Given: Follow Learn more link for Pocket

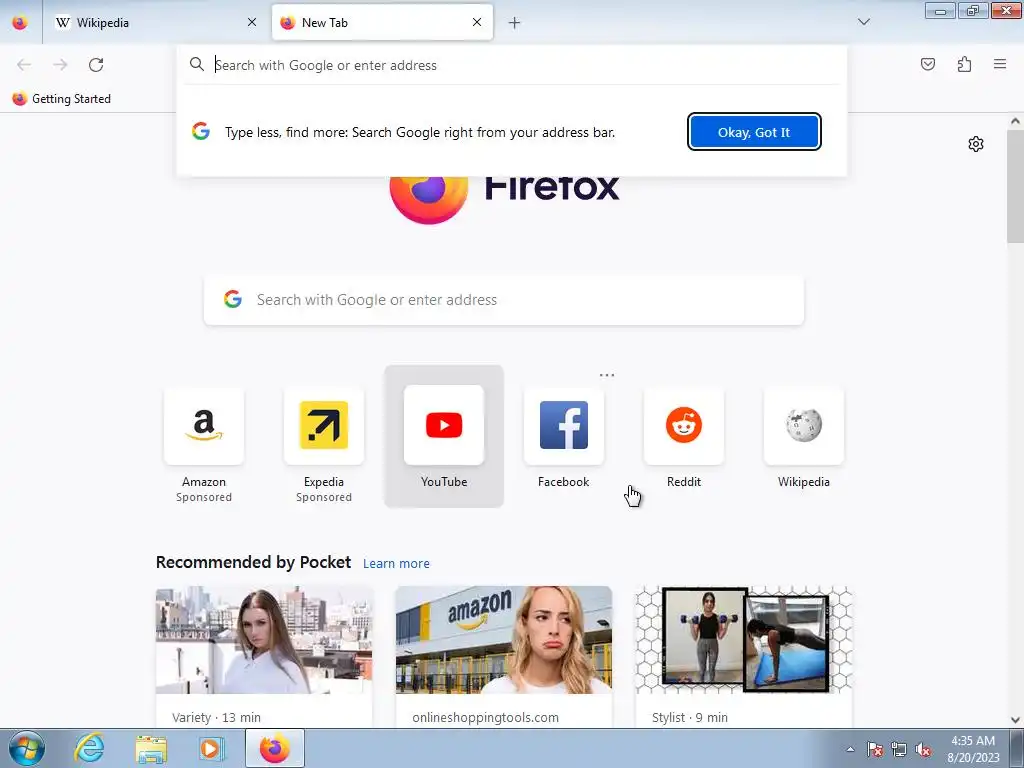Looking at the screenshot, I should [396, 563].
